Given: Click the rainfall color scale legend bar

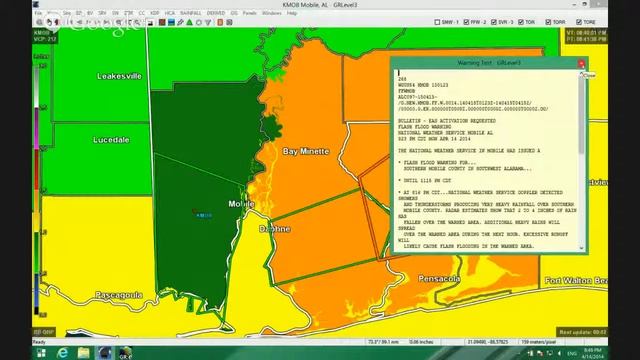Looking at the screenshot, I should (x=36, y=190).
